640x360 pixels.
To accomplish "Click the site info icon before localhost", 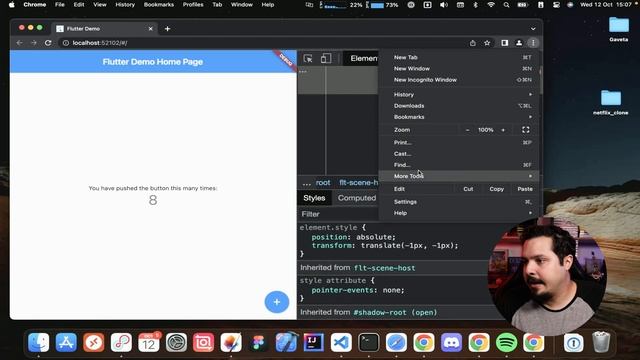I will point(65,43).
